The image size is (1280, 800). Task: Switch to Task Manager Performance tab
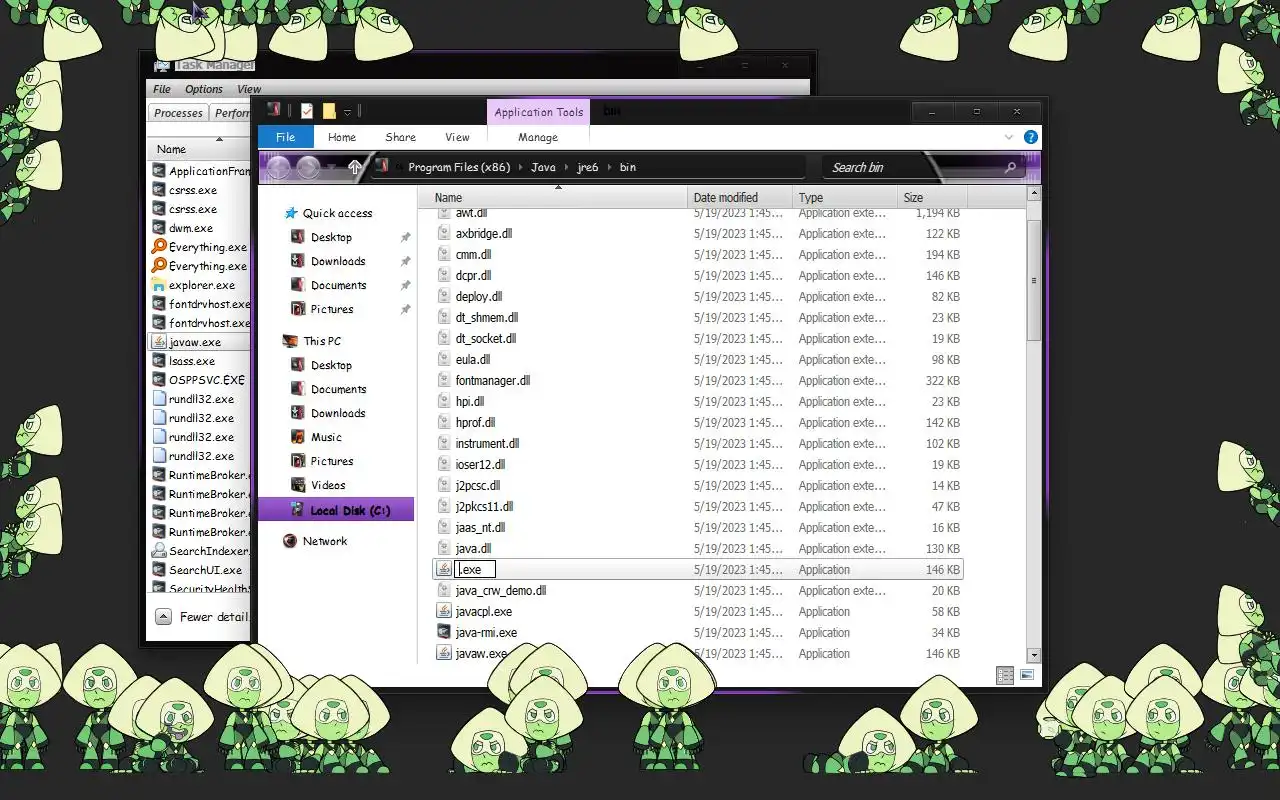point(231,113)
